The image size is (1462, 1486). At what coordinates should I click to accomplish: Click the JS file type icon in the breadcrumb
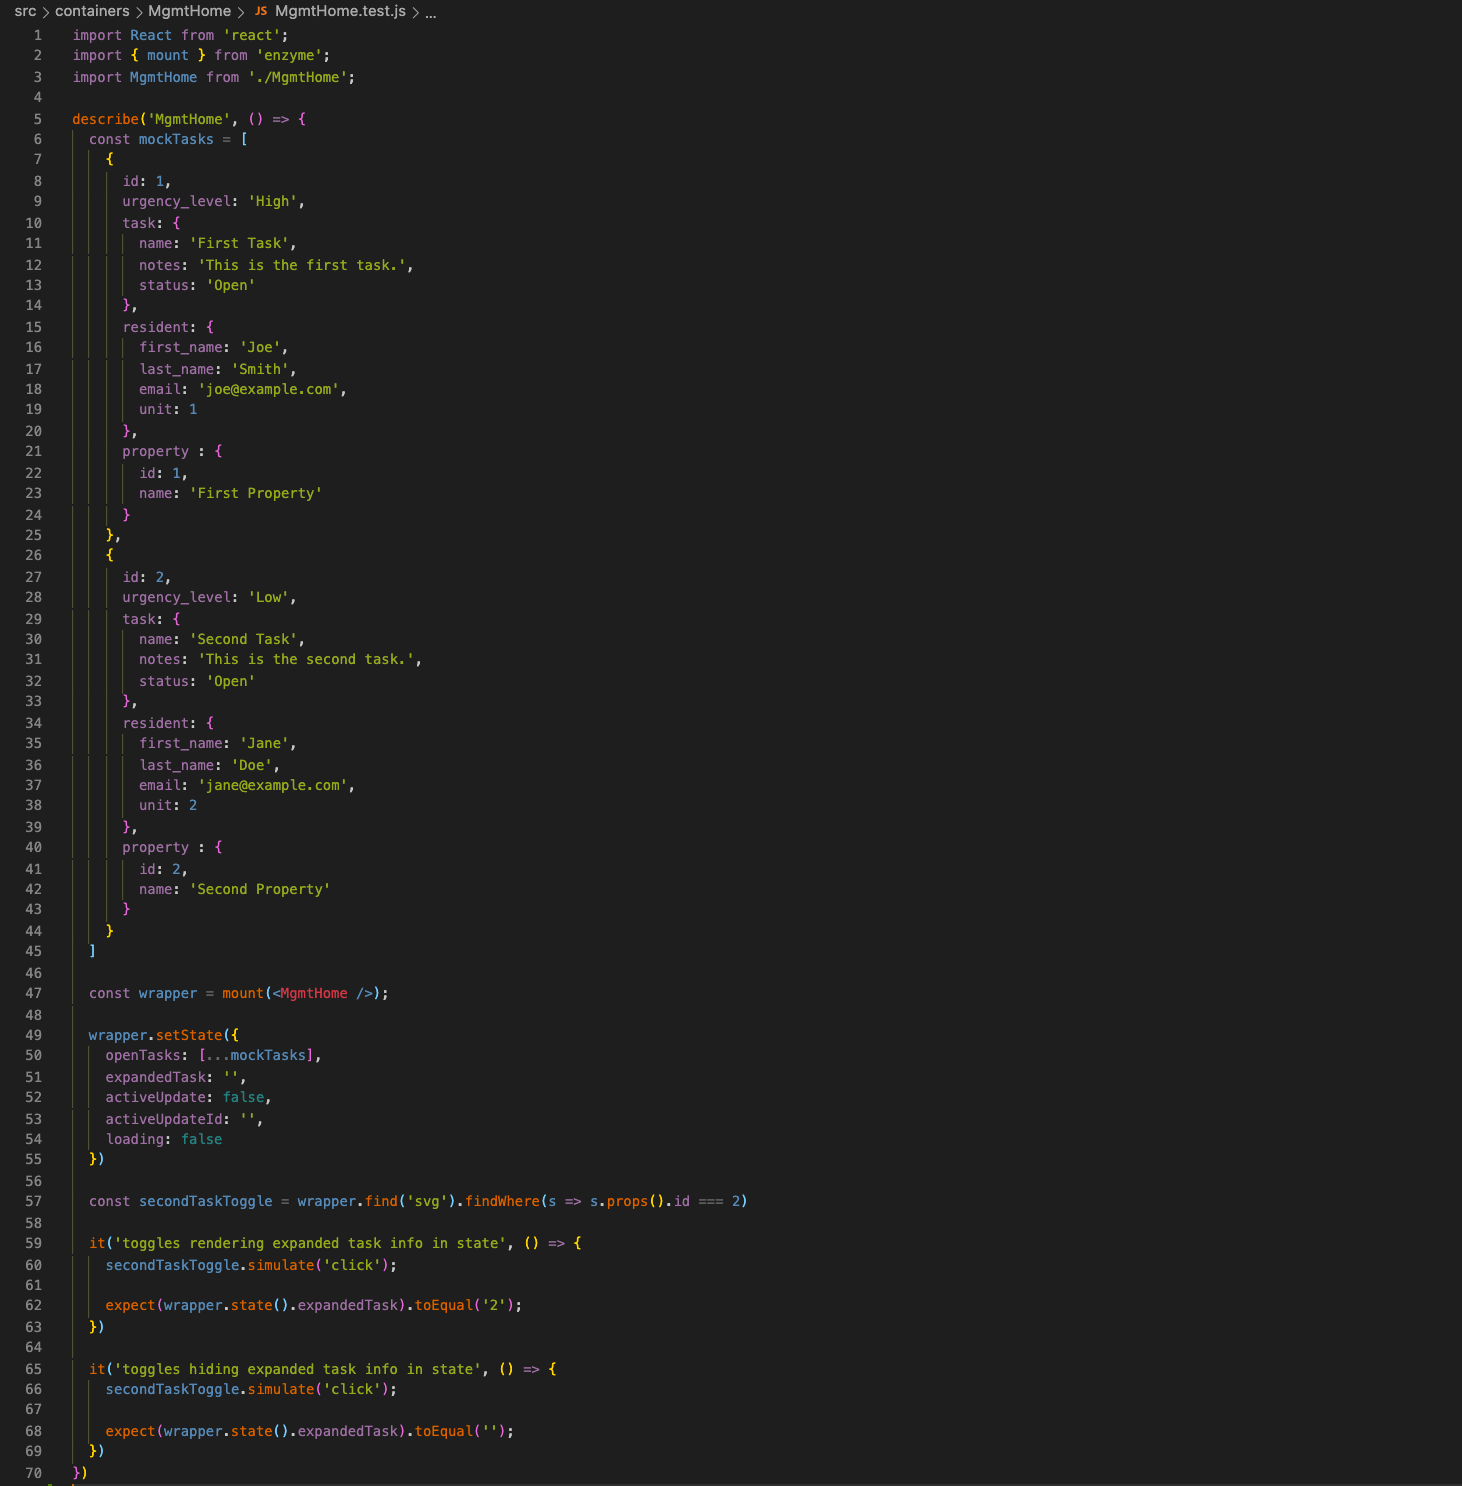260,11
